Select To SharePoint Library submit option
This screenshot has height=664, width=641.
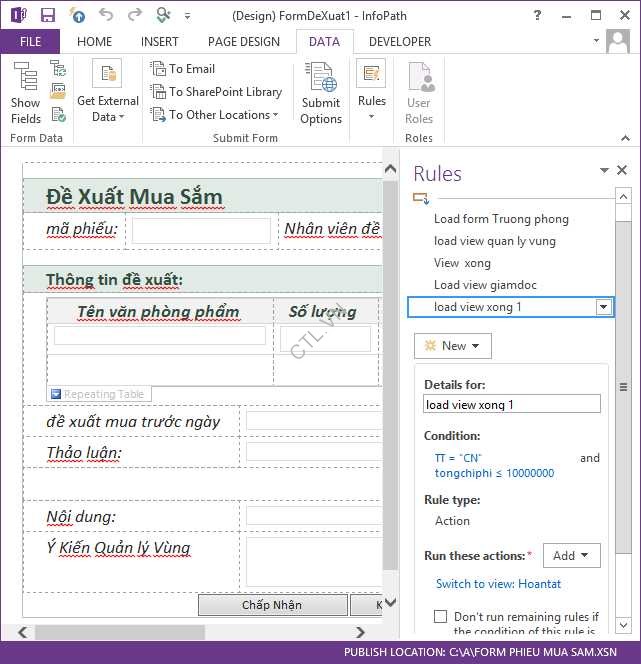(x=216, y=92)
